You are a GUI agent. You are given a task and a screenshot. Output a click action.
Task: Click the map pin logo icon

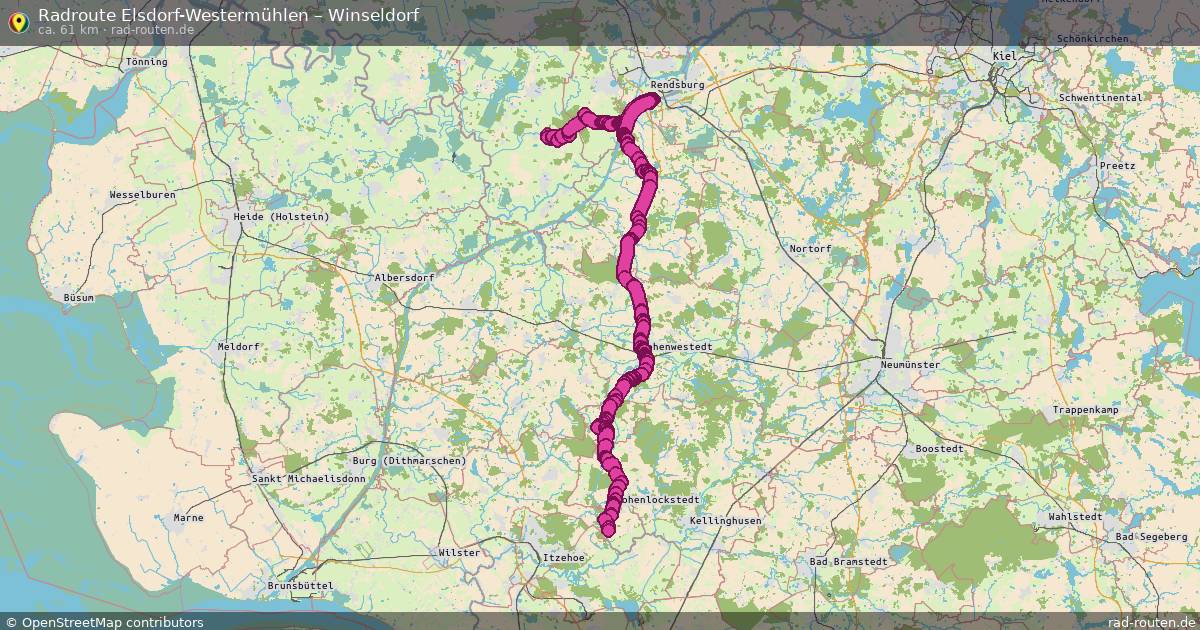18,18
